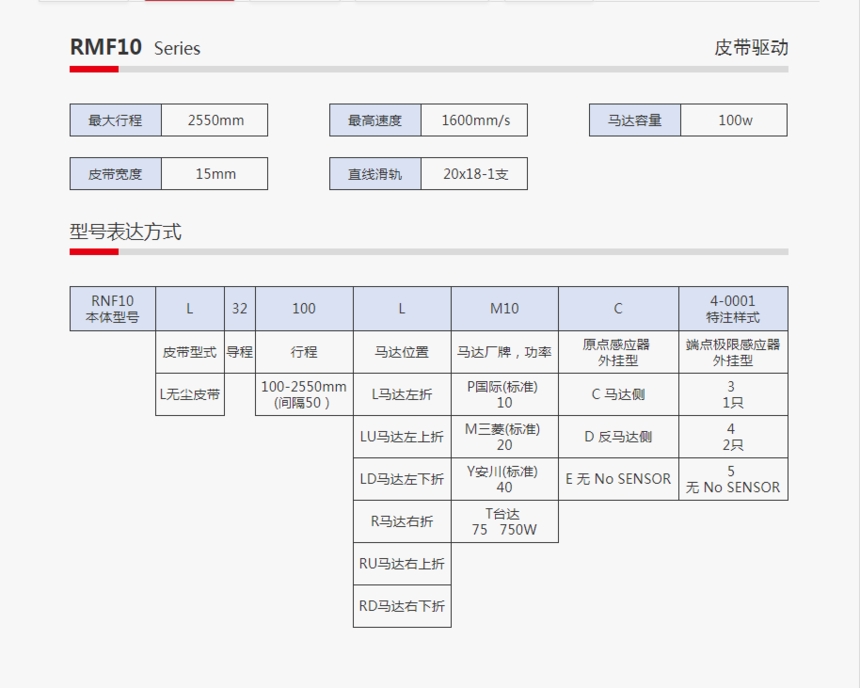Click the 皮带驱动 label at top right
The height and width of the screenshot is (688, 860).
click(744, 48)
